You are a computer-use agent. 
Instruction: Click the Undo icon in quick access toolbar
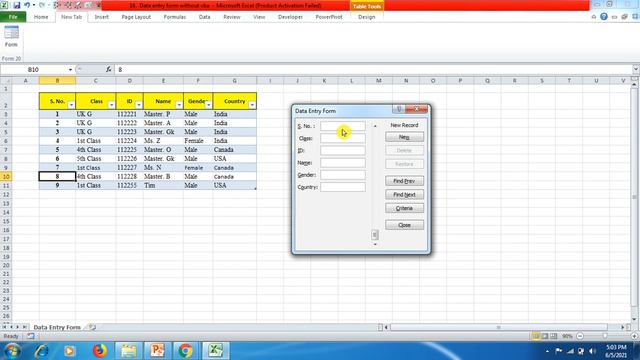point(27,5)
